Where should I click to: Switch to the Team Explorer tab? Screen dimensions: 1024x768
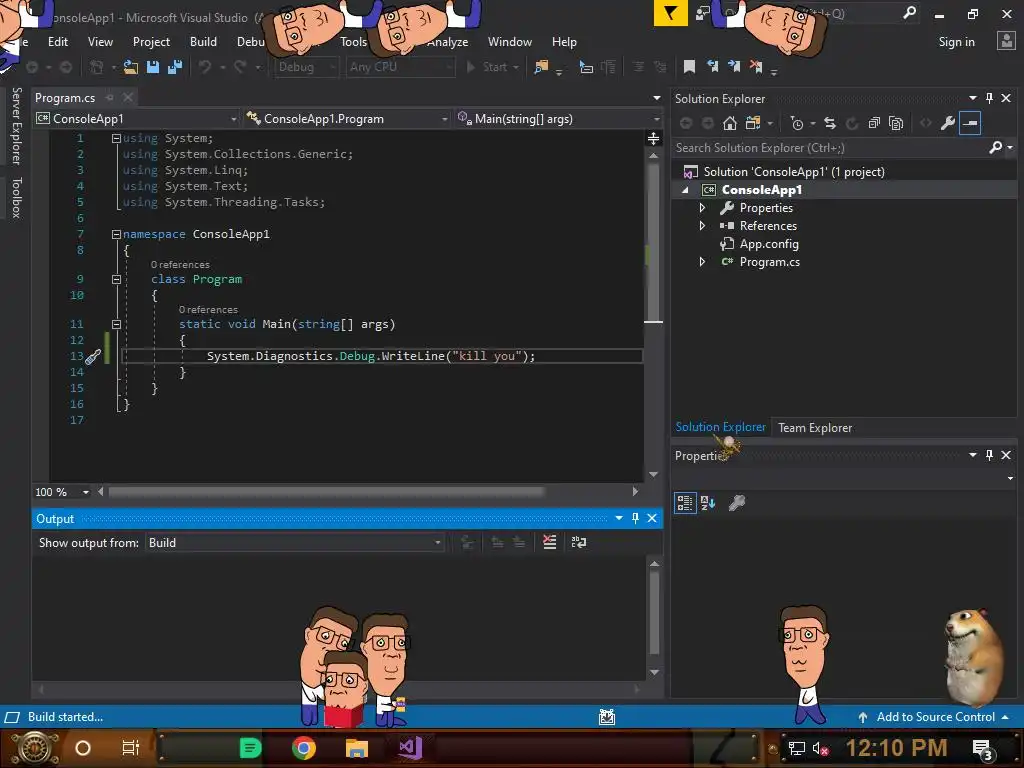click(815, 428)
